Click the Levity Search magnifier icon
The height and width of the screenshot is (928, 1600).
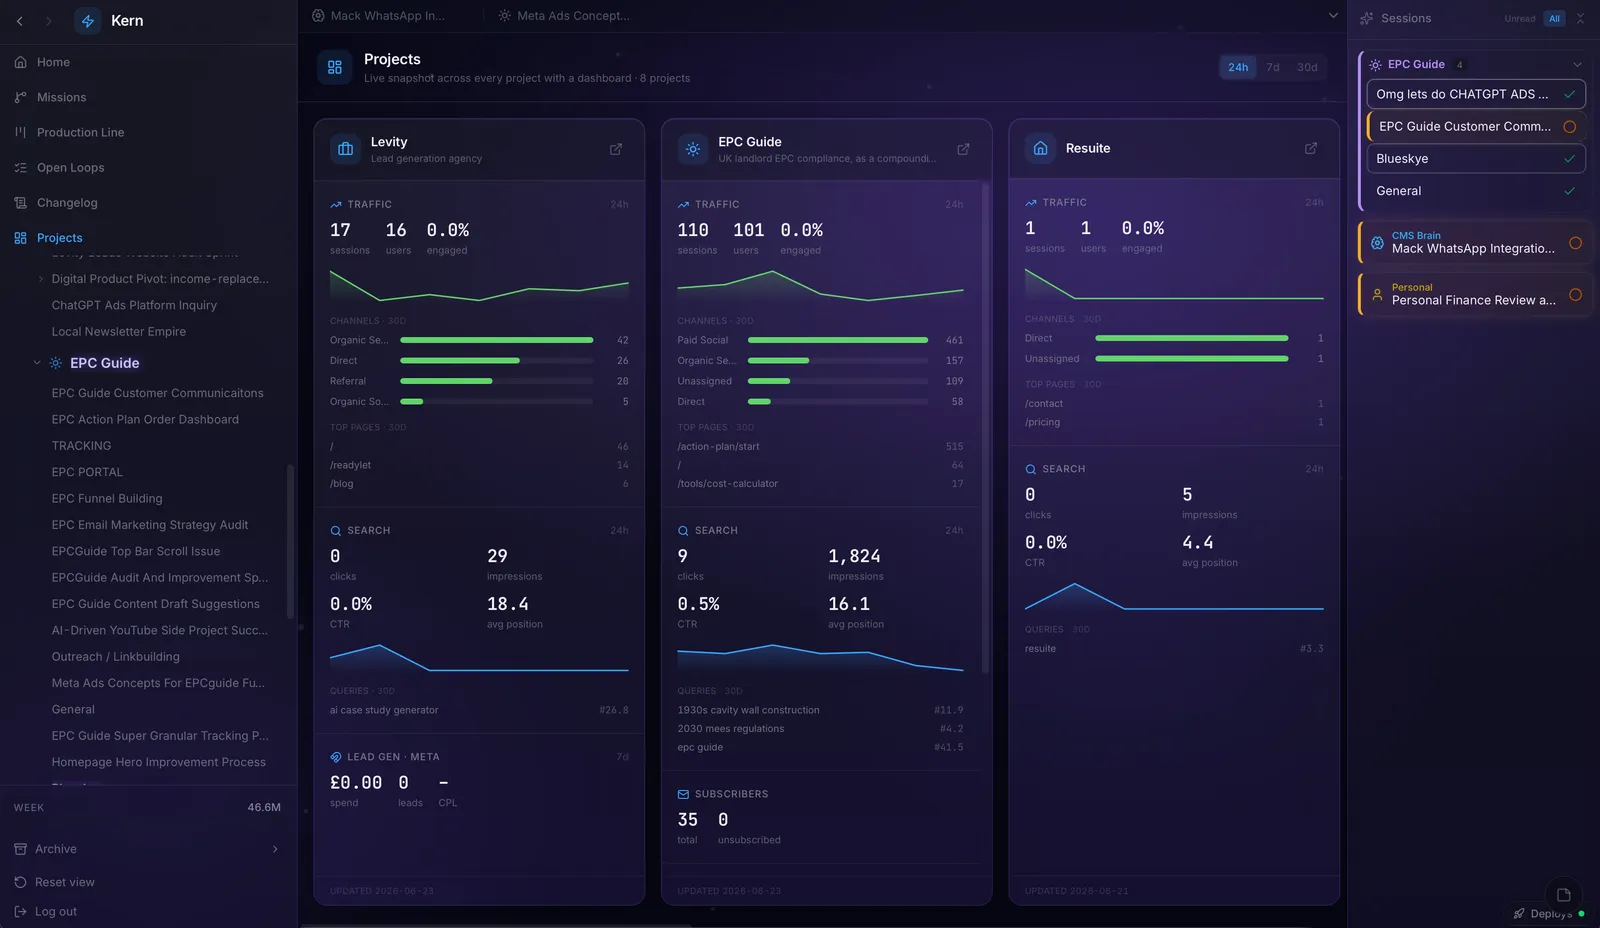(336, 530)
